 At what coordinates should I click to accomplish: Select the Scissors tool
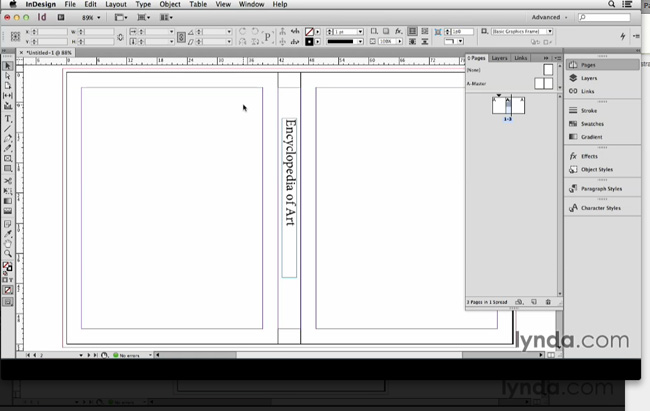click(8, 181)
